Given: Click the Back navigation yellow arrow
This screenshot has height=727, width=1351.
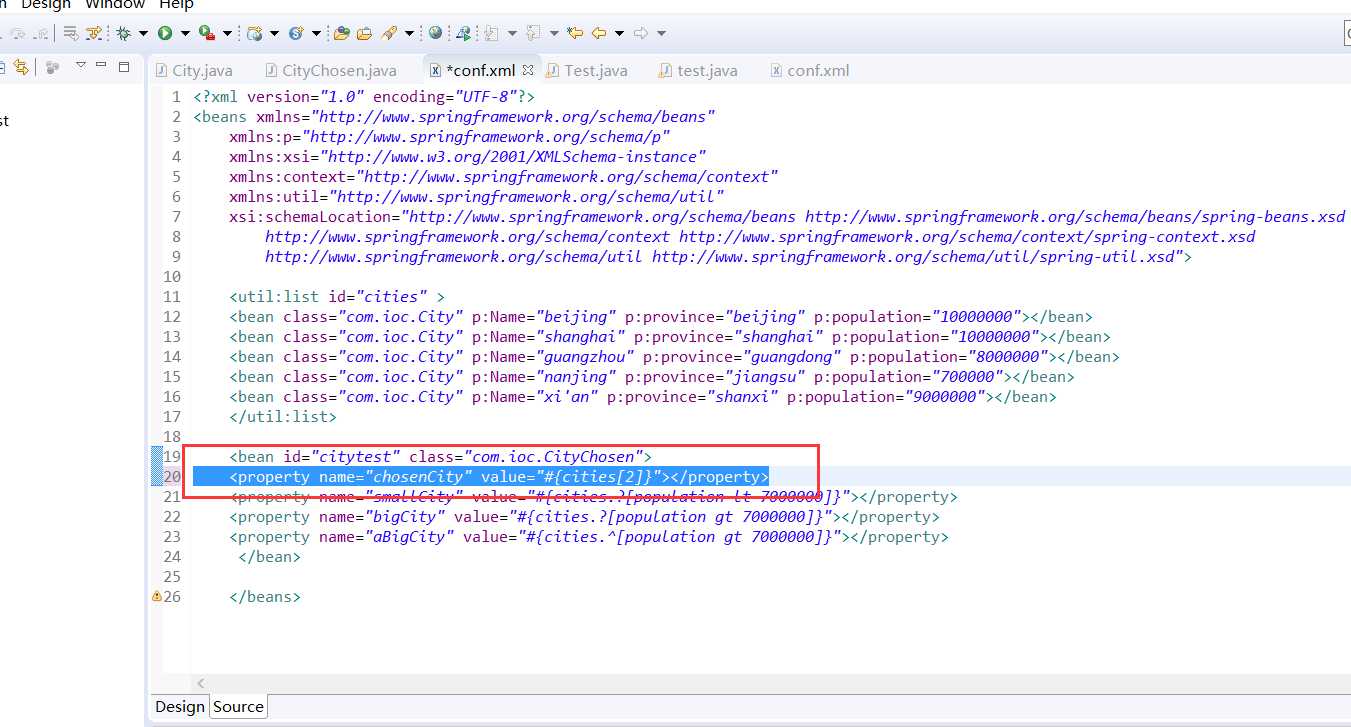Looking at the screenshot, I should point(599,33).
